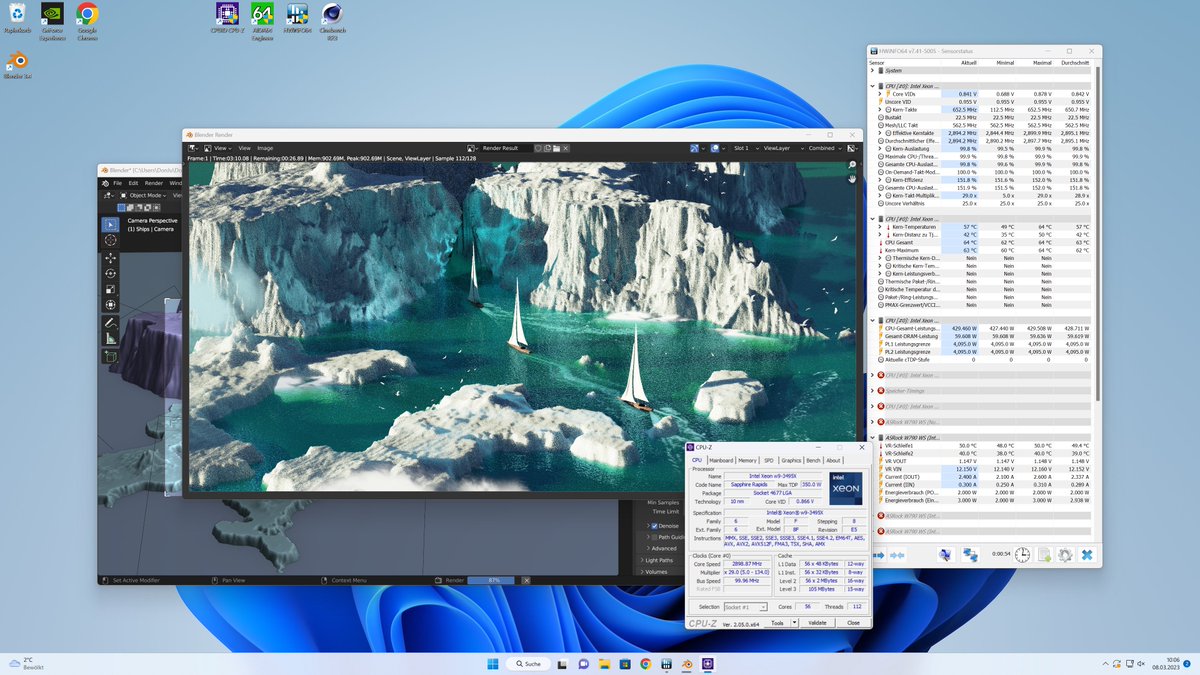Expand the System sensor group
The width and height of the screenshot is (1200, 675).
(x=872, y=70)
